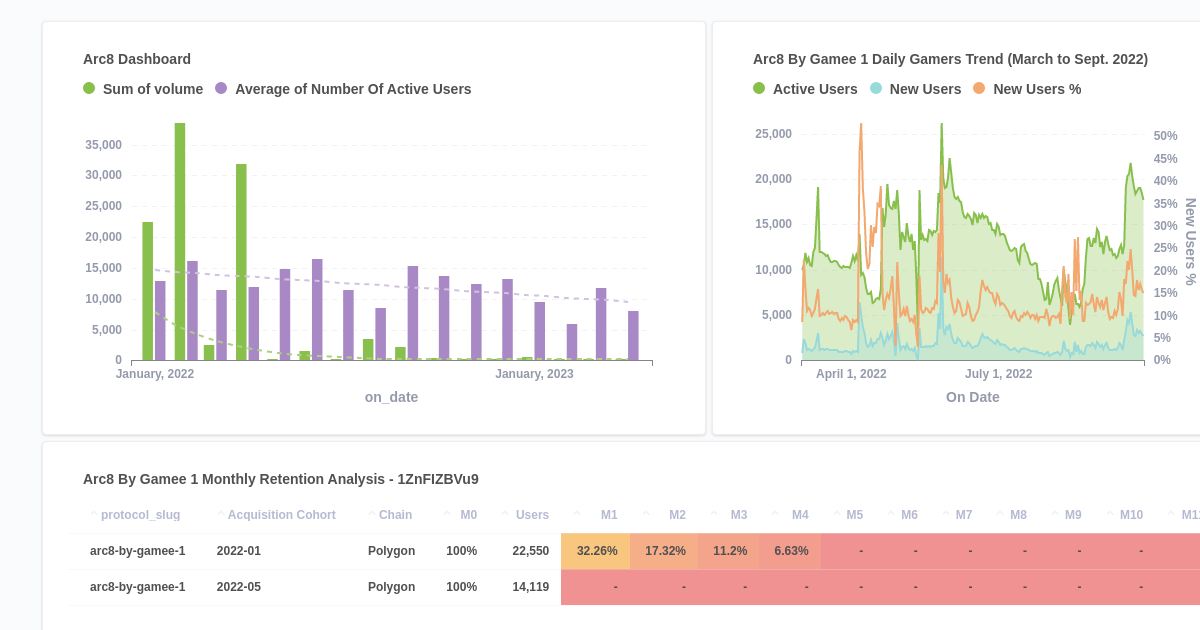Click the on_date axis label
1200x630 pixels.
pyautogui.click(x=391, y=397)
